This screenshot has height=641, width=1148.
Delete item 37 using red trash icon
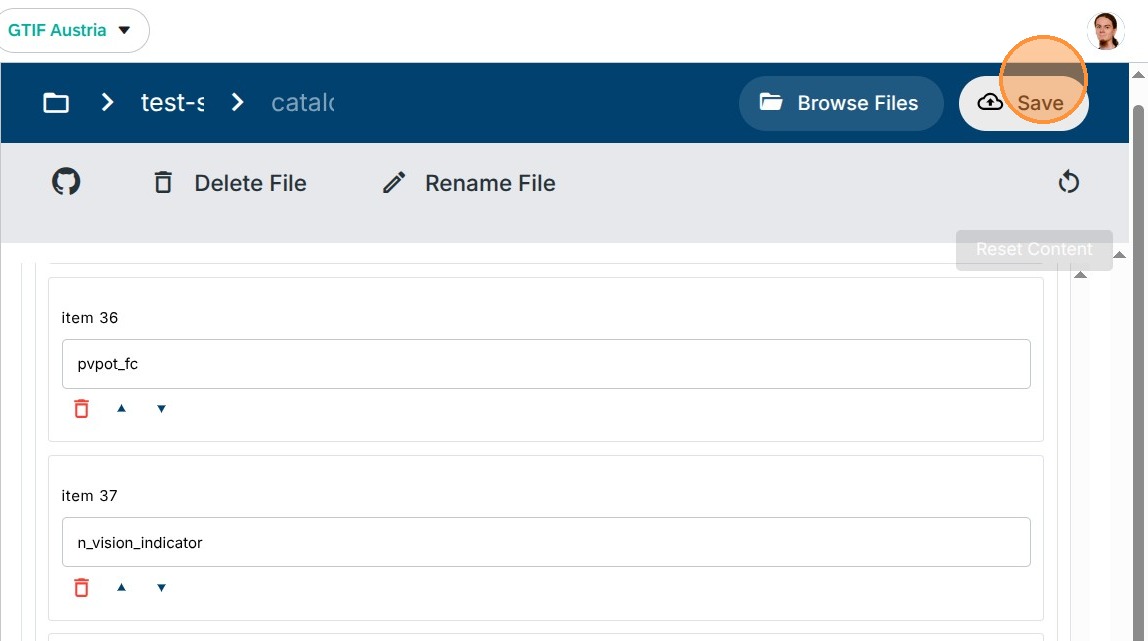tap(81, 587)
